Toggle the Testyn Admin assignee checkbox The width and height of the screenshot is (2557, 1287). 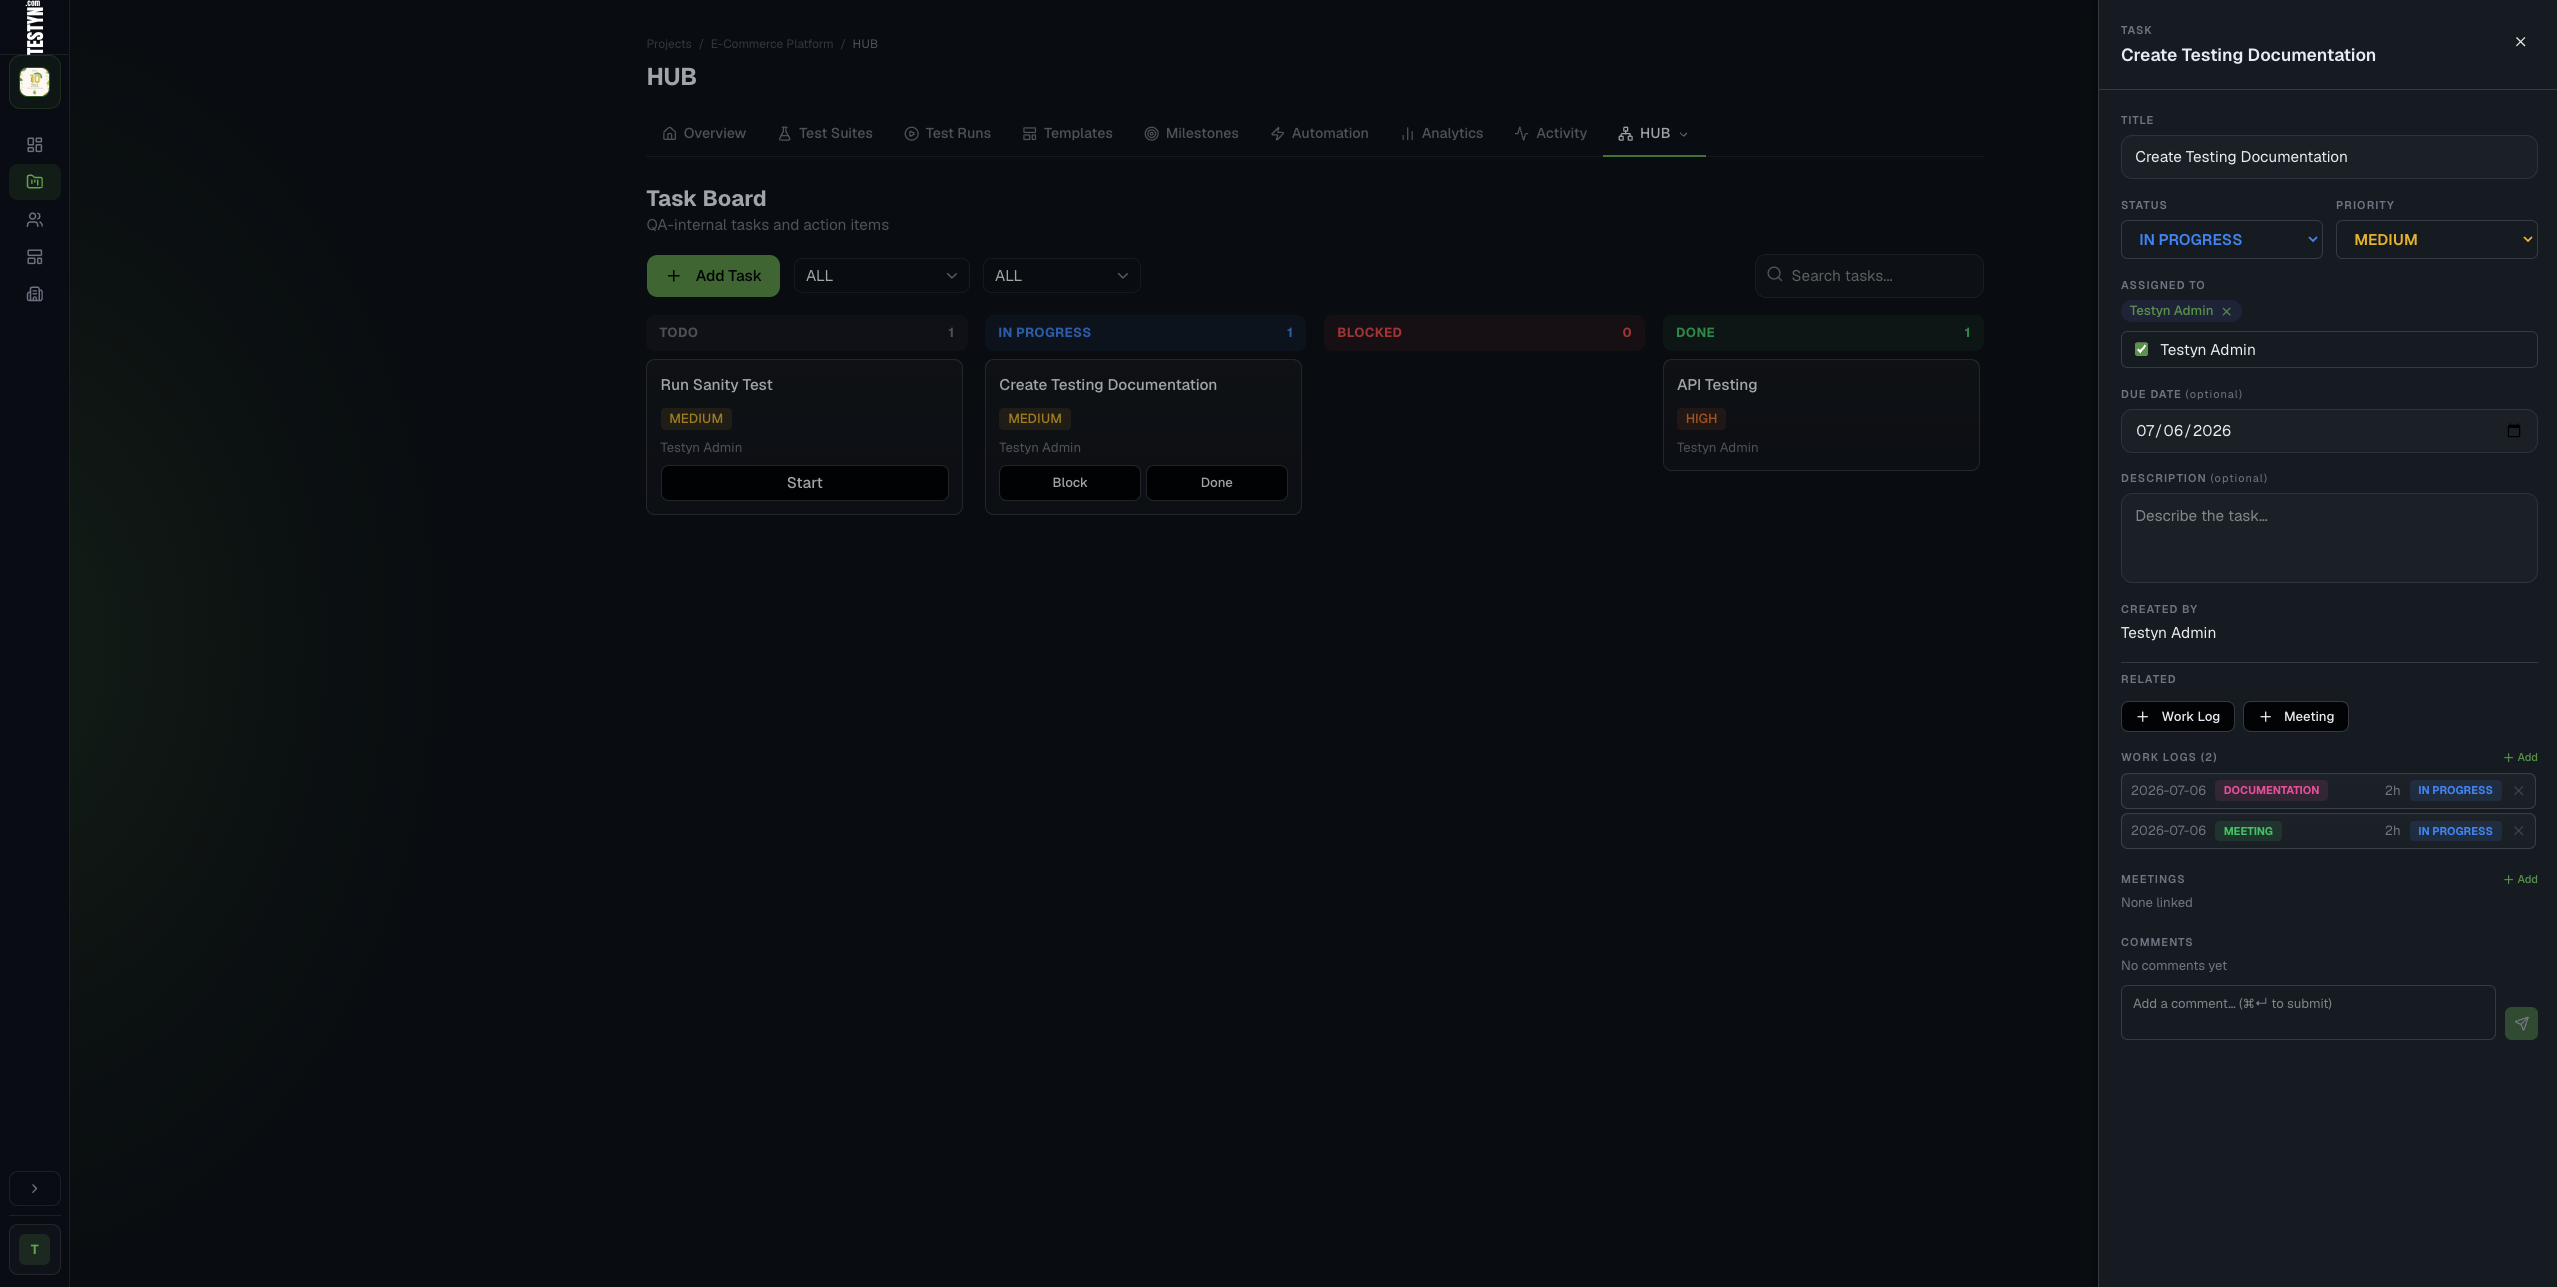(2141, 350)
